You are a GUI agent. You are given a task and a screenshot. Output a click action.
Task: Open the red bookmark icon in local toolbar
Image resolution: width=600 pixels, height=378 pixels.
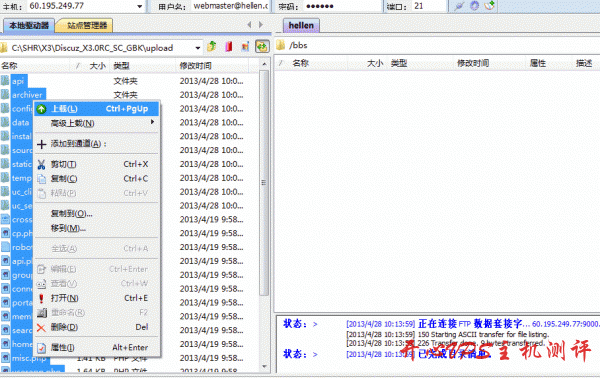[228, 47]
